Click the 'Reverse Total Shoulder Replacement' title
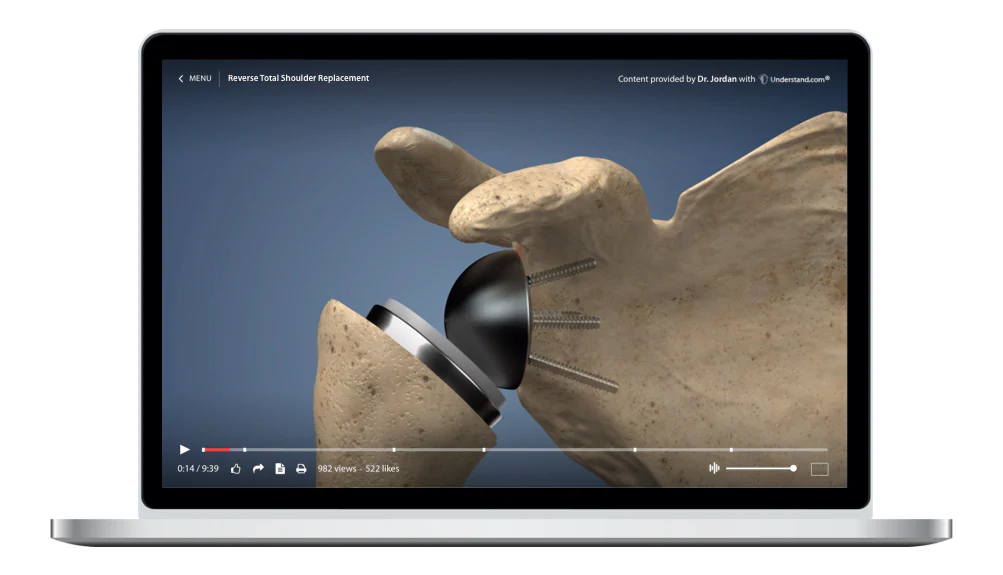This screenshot has height=575, width=1003. click(298, 78)
